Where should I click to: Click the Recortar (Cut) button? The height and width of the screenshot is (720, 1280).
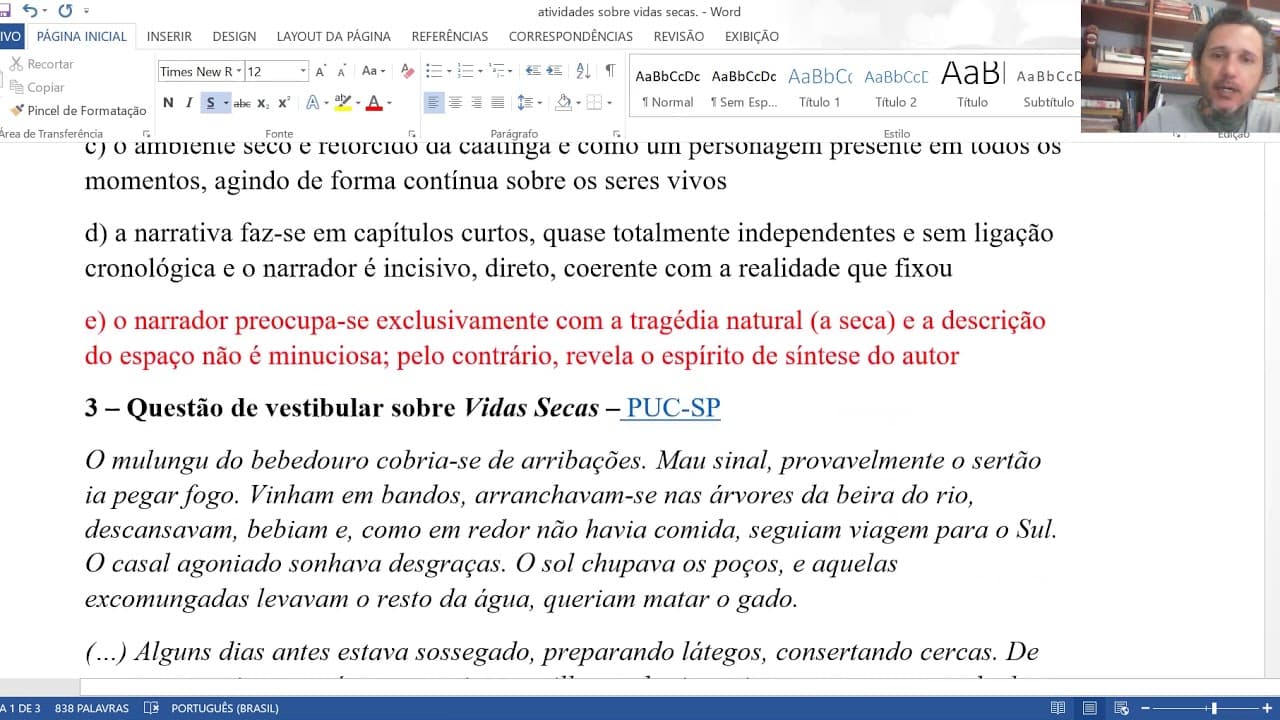click(x=42, y=64)
